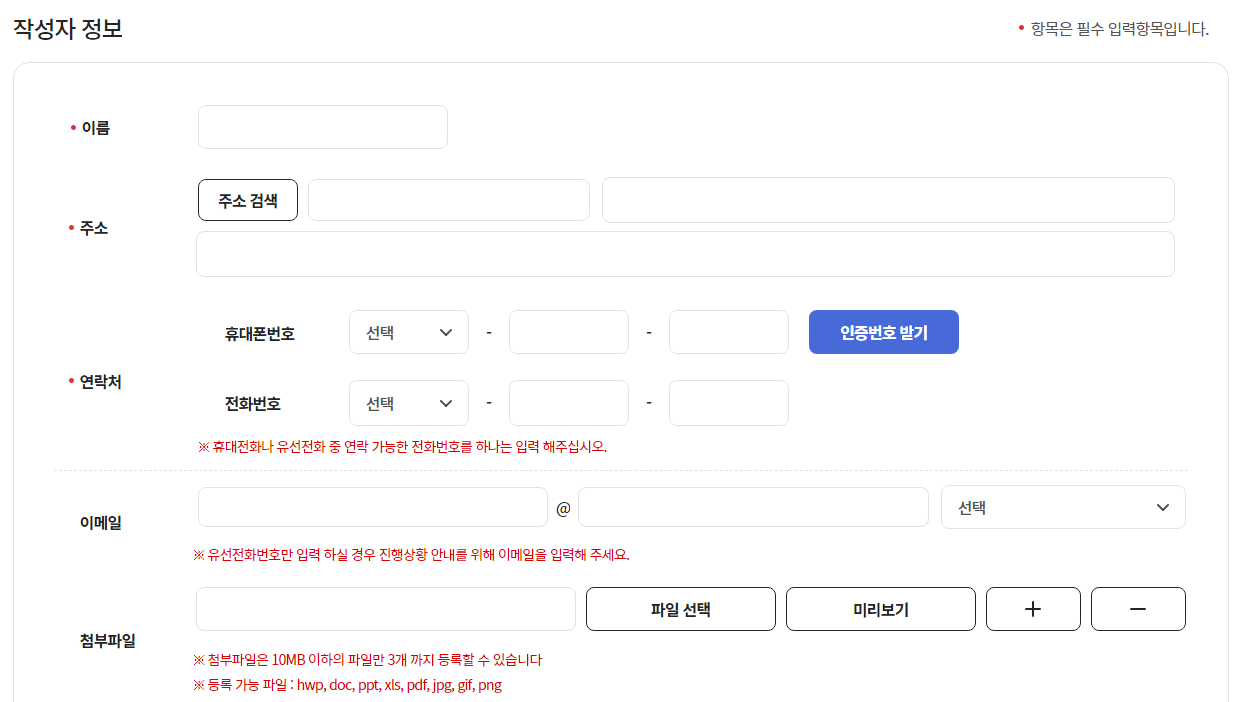This screenshot has width=1239, height=702.
Task: Click the 첨부파일 label
Action: point(108,641)
